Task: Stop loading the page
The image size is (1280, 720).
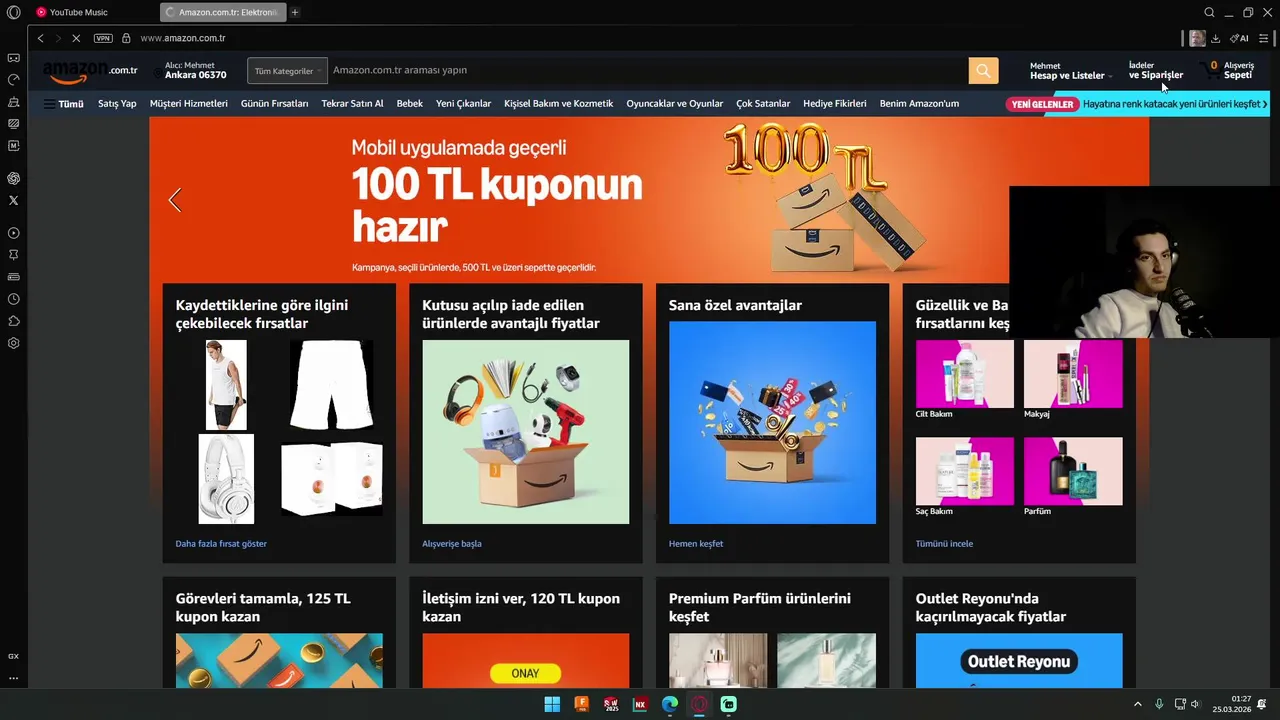Action: [x=77, y=38]
